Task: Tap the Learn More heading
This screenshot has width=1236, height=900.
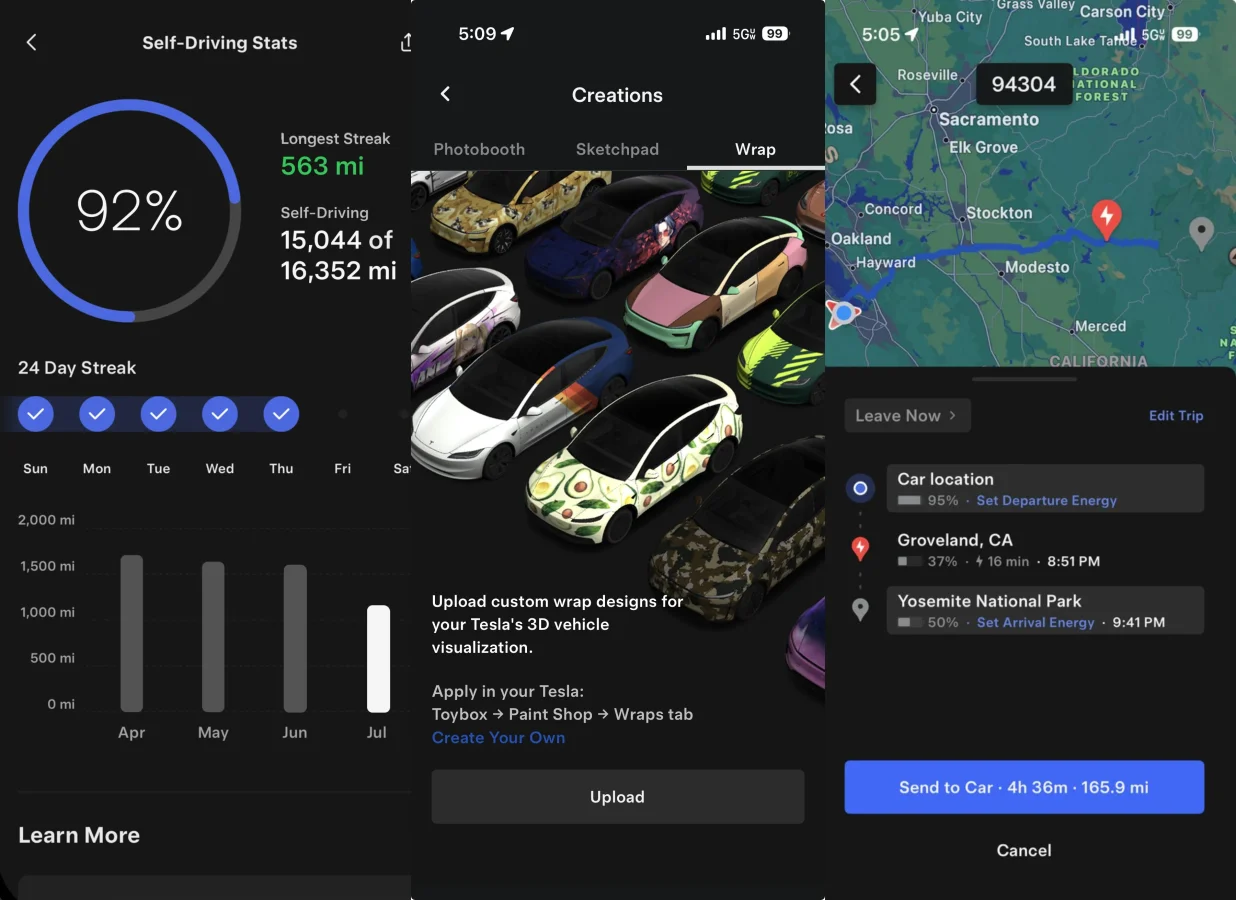Action: tap(79, 835)
